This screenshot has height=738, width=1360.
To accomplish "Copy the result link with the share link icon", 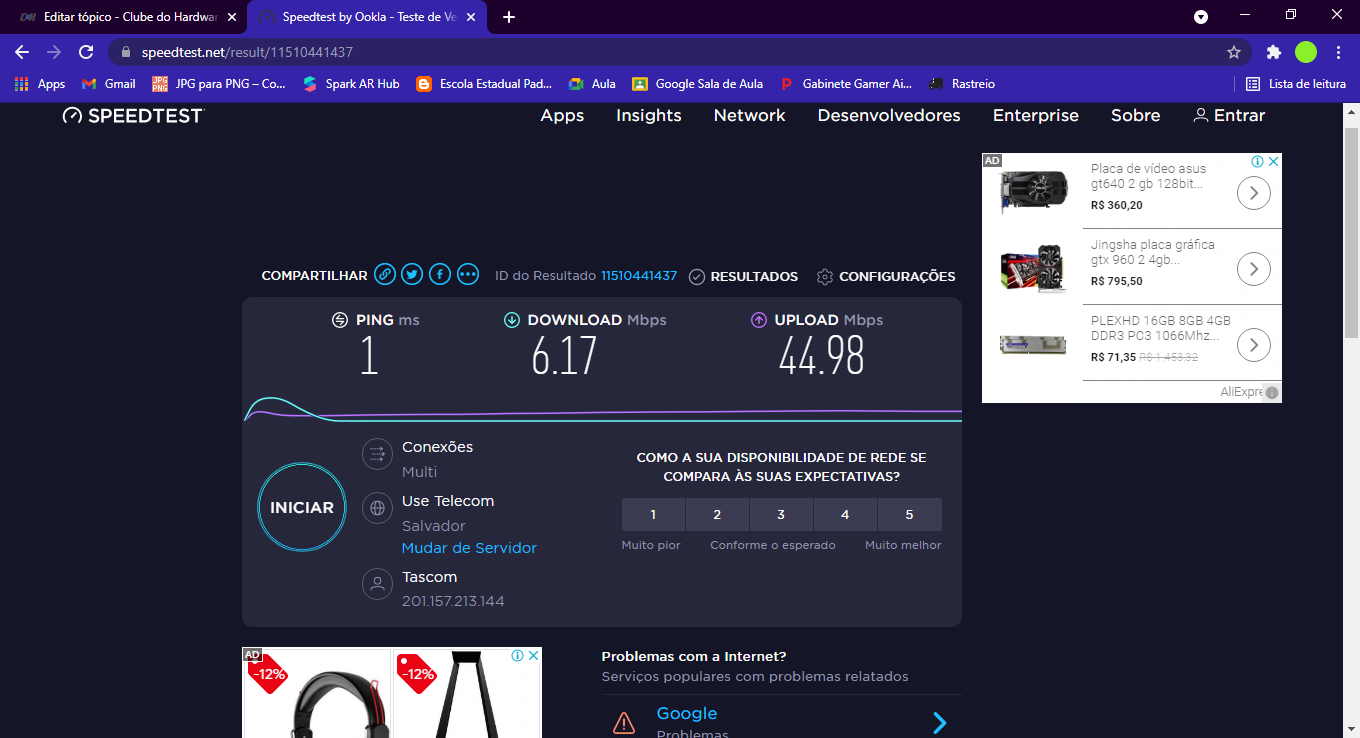I will [x=384, y=275].
